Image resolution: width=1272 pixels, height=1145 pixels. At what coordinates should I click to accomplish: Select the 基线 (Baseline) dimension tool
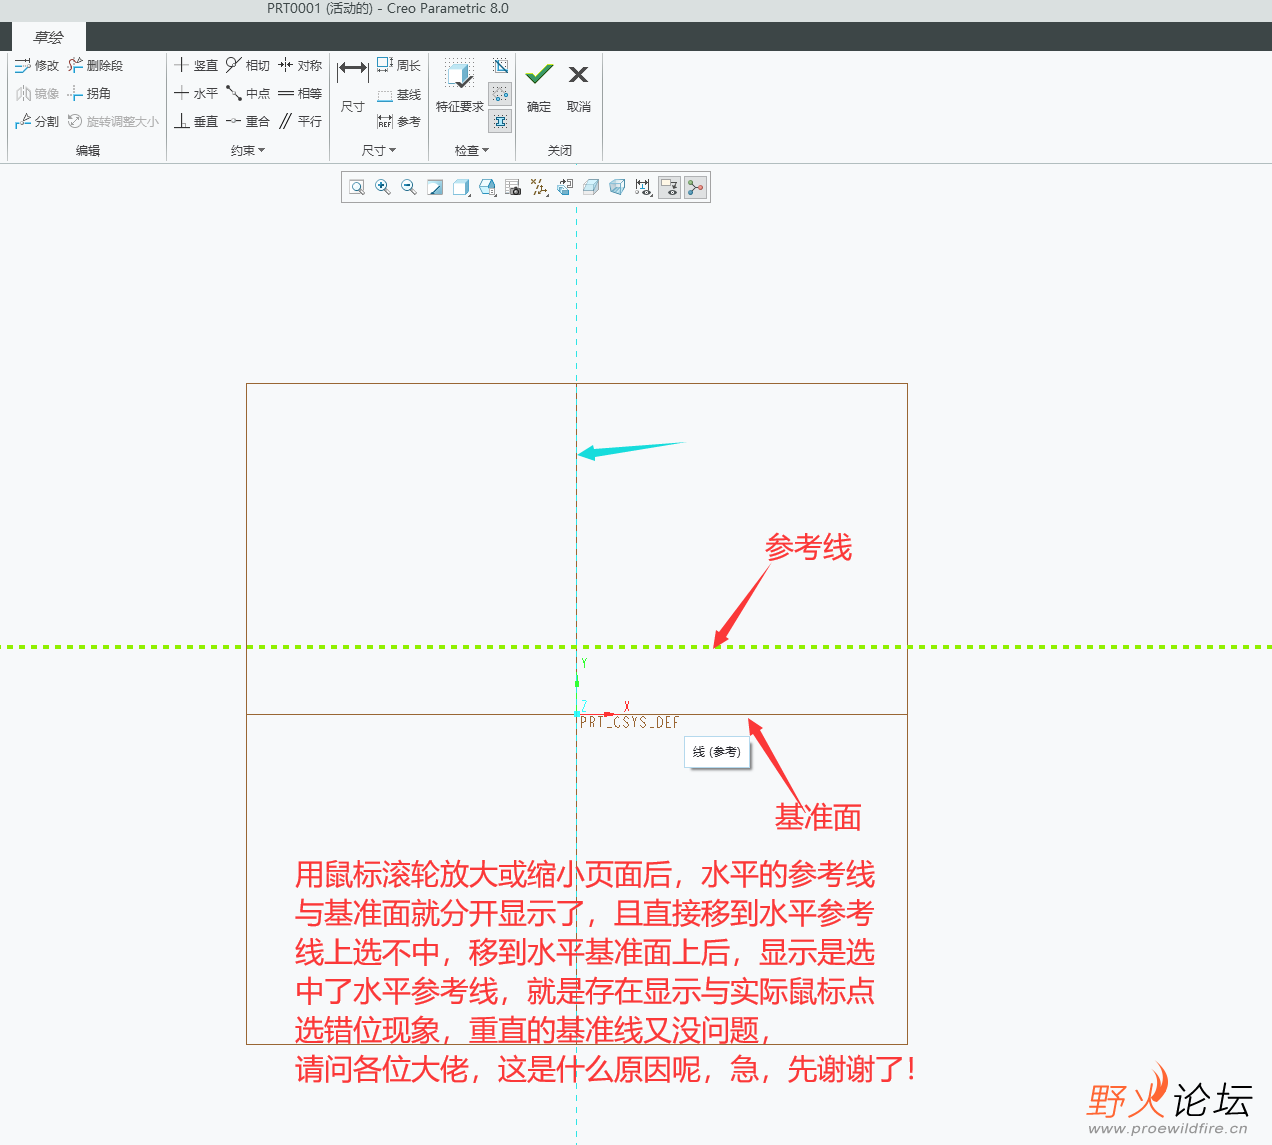tap(399, 96)
